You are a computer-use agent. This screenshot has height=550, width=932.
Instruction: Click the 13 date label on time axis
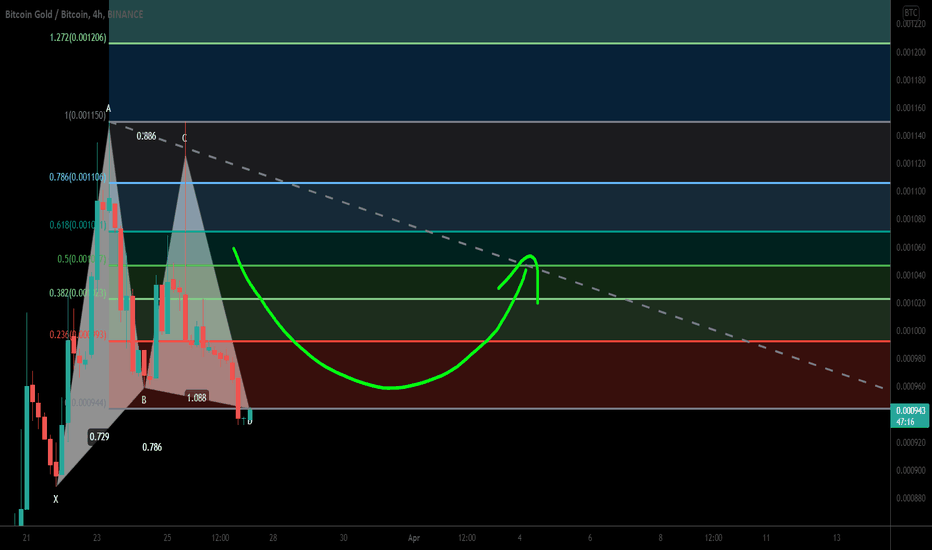click(x=836, y=538)
